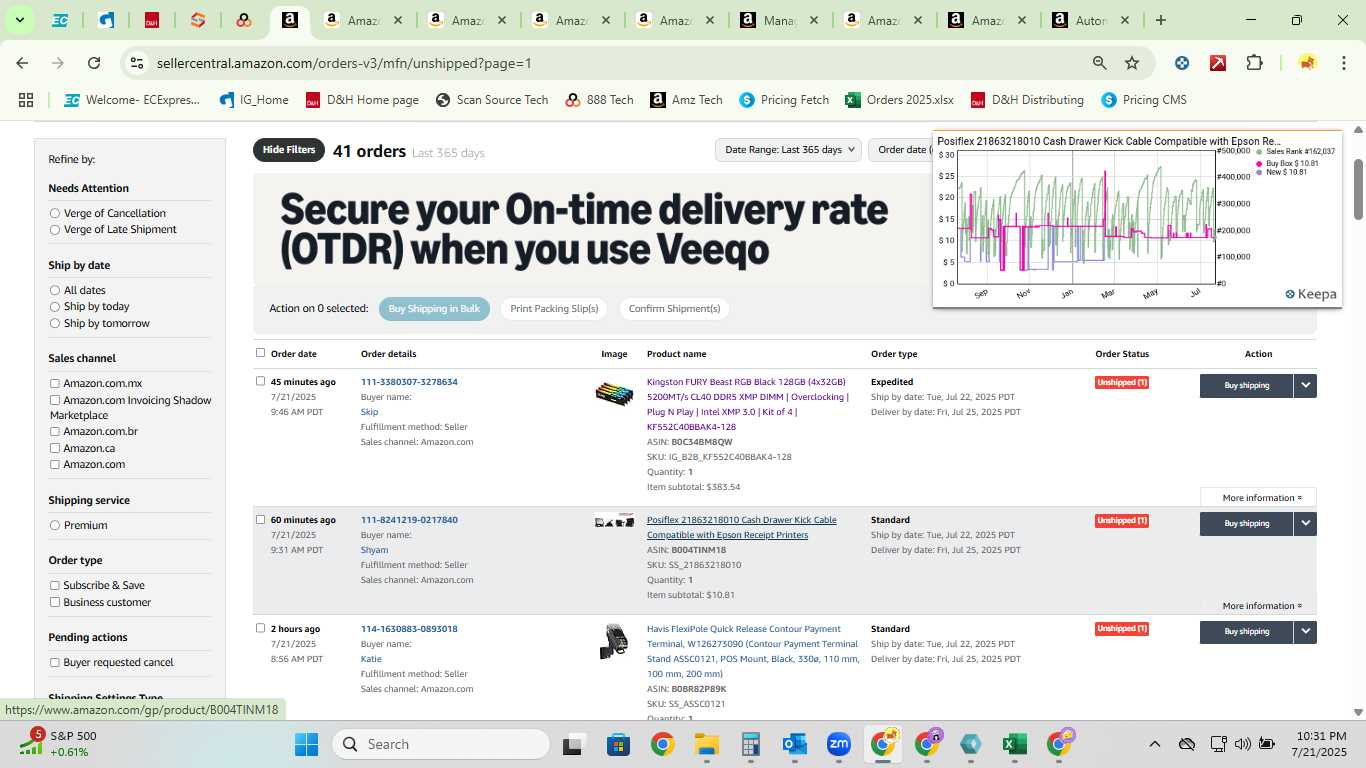Check Buyer requested cancel filter
Image resolution: width=1366 pixels, height=768 pixels.
(55, 662)
